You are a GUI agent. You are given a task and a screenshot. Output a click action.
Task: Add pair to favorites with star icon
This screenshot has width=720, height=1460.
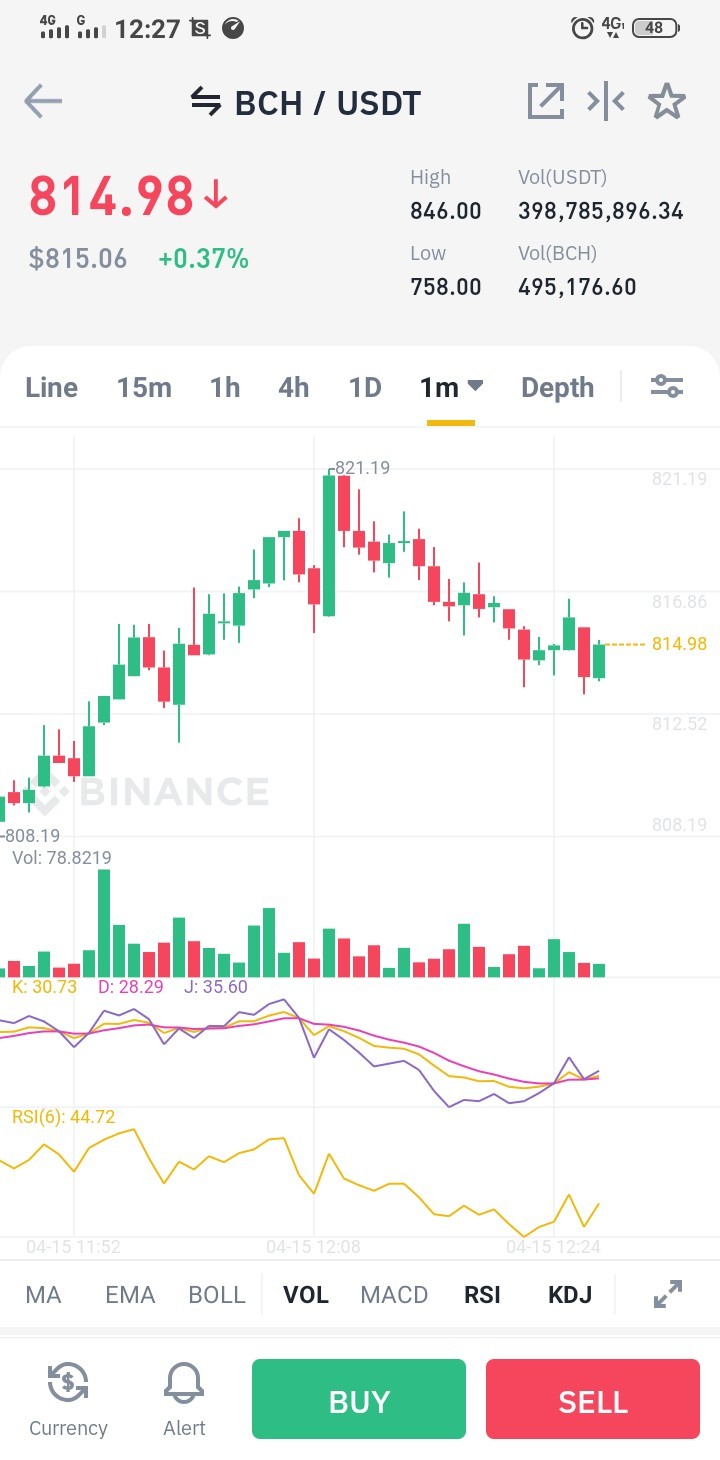pos(666,101)
